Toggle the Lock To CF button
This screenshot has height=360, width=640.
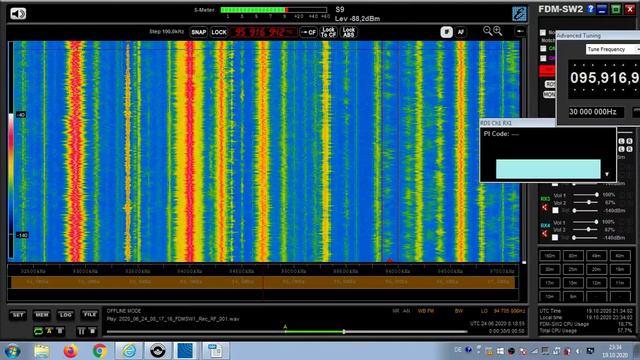click(x=328, y=32)
